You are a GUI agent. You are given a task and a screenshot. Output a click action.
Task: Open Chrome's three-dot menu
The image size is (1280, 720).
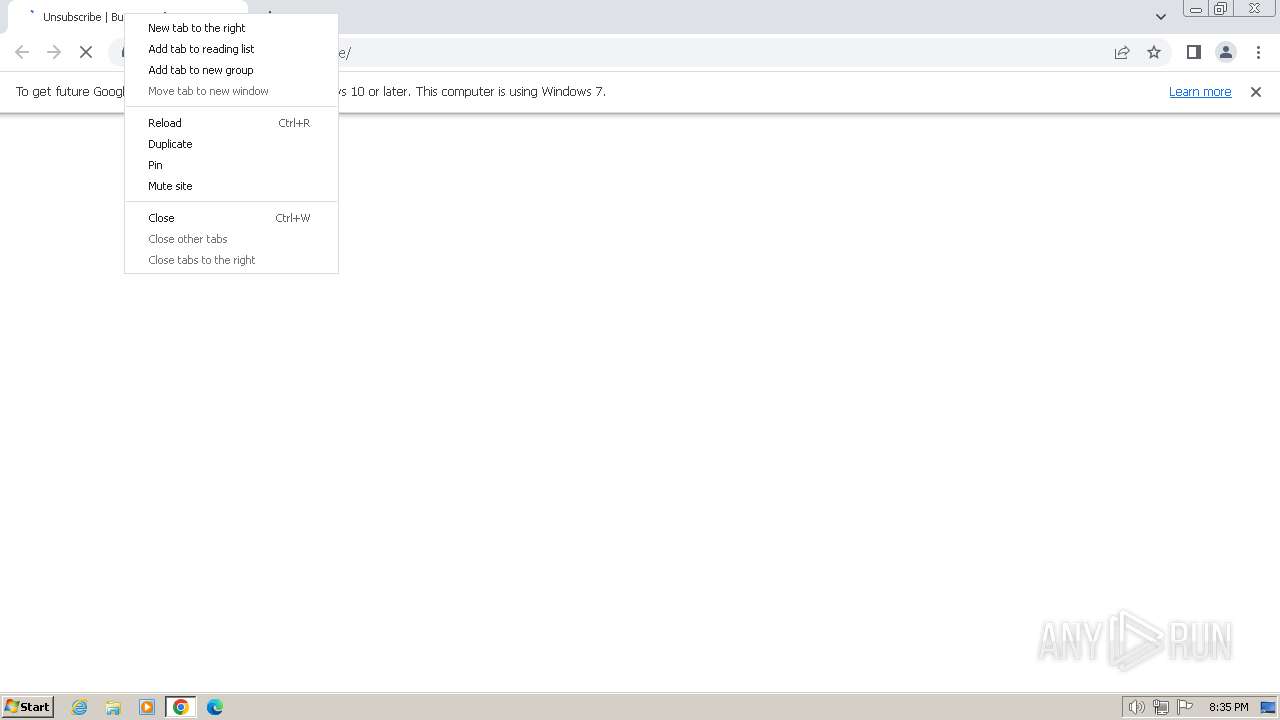tap(1258, 52)
